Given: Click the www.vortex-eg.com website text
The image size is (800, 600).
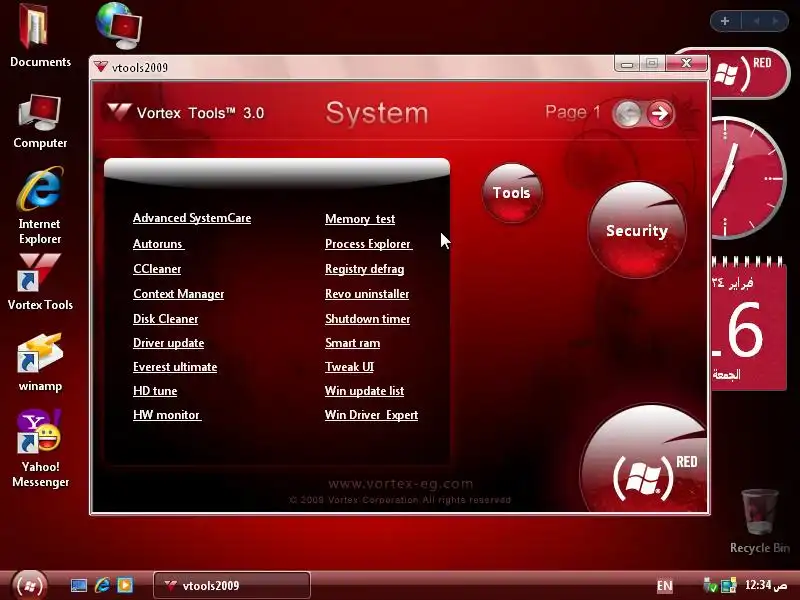Looking at the screenshot, I should [x=401, y=483].
